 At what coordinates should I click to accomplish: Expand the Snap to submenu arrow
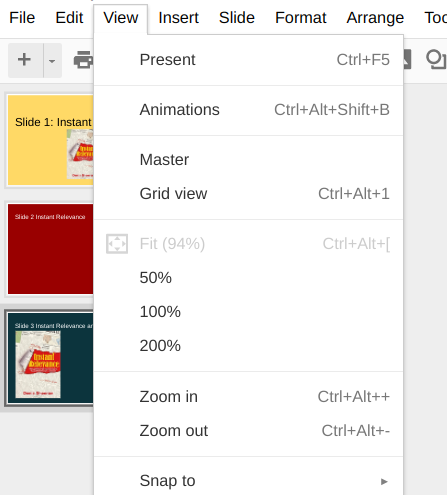click(x=384, y=481)
